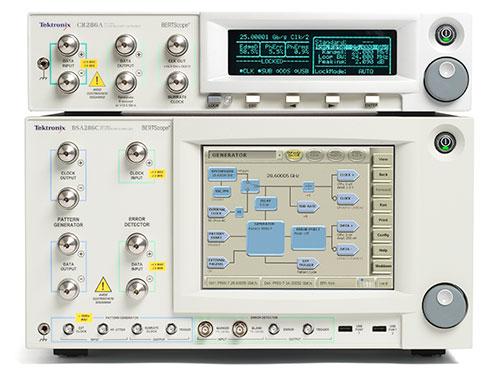Click CR286A Data Input negative connector

(x=68, y=82)
